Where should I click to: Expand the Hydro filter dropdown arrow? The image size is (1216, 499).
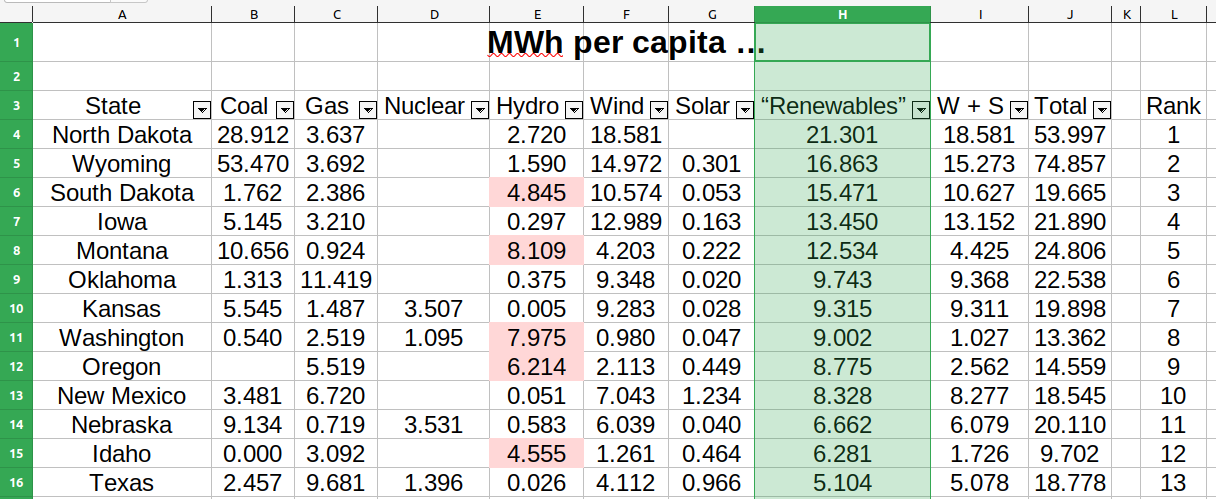click(x=574, y=109)
